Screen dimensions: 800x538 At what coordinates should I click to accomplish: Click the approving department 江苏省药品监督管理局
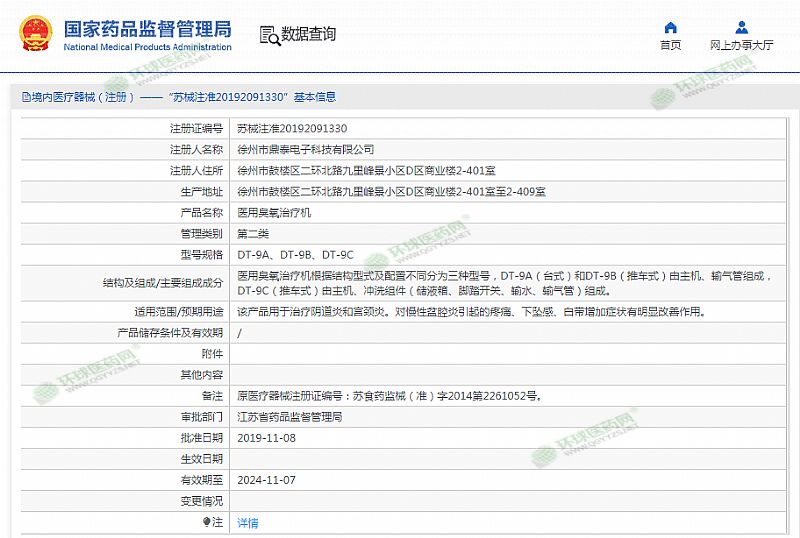click(289, 417)
